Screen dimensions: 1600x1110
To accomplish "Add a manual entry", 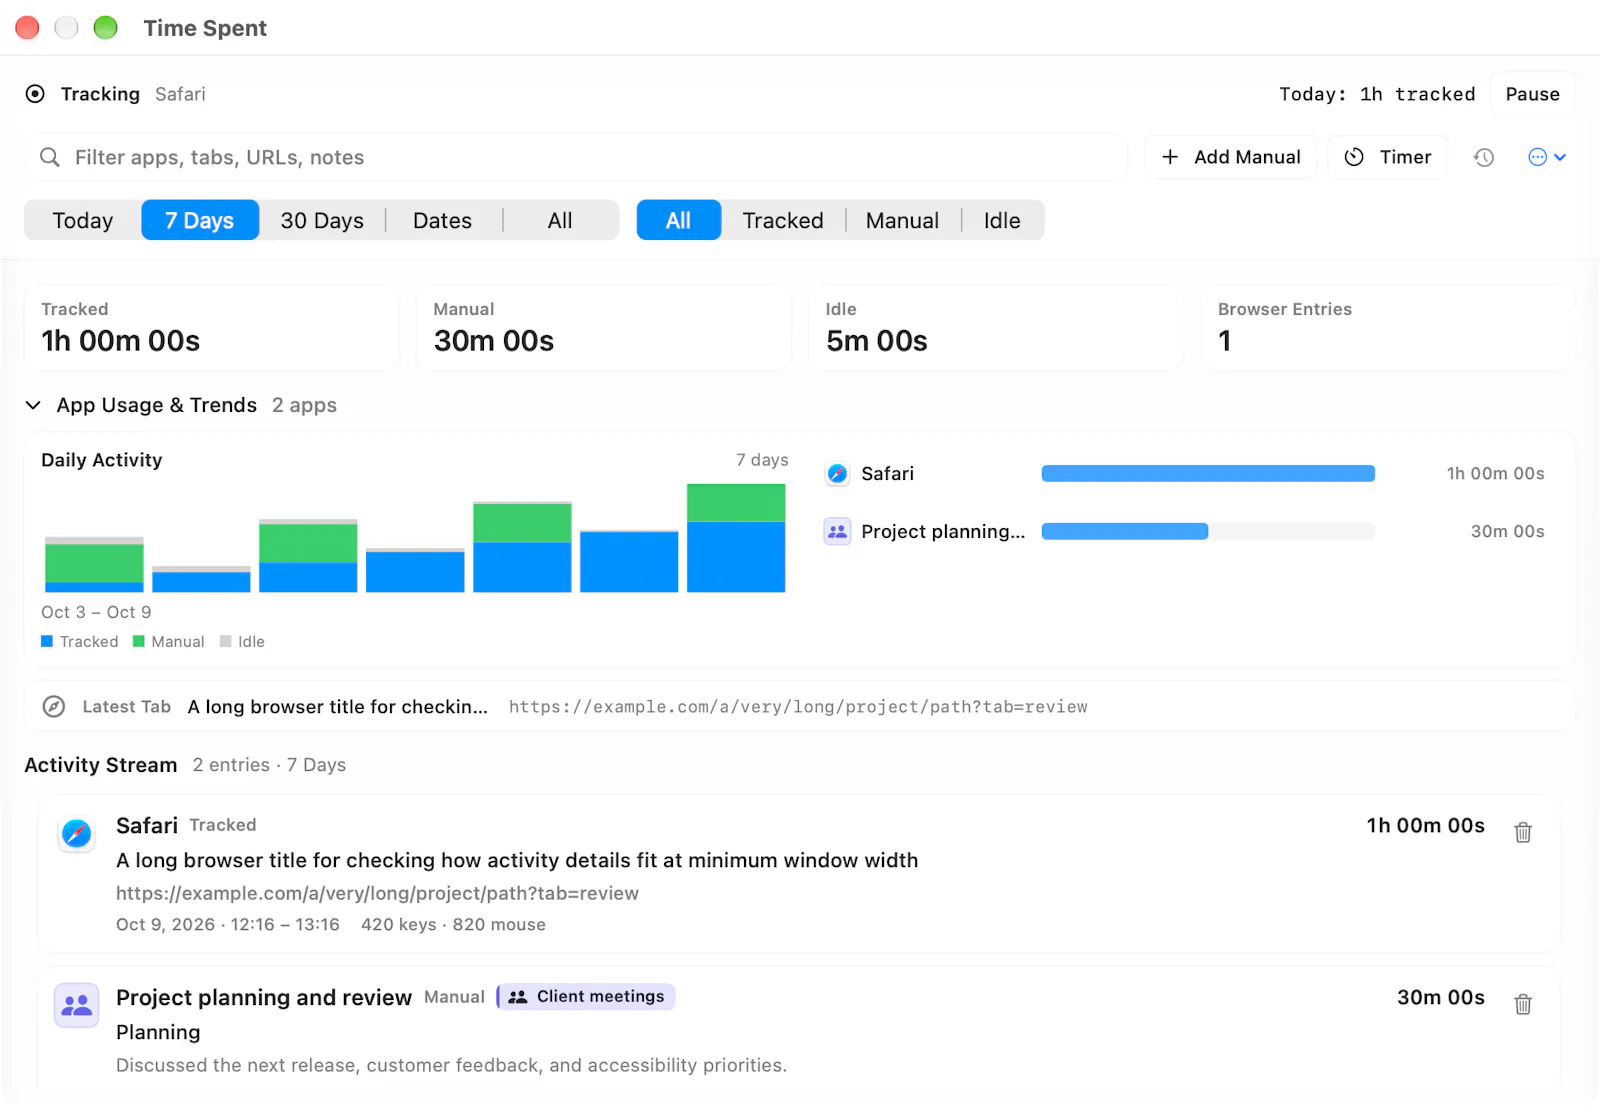I will [x=1231, y=157].
